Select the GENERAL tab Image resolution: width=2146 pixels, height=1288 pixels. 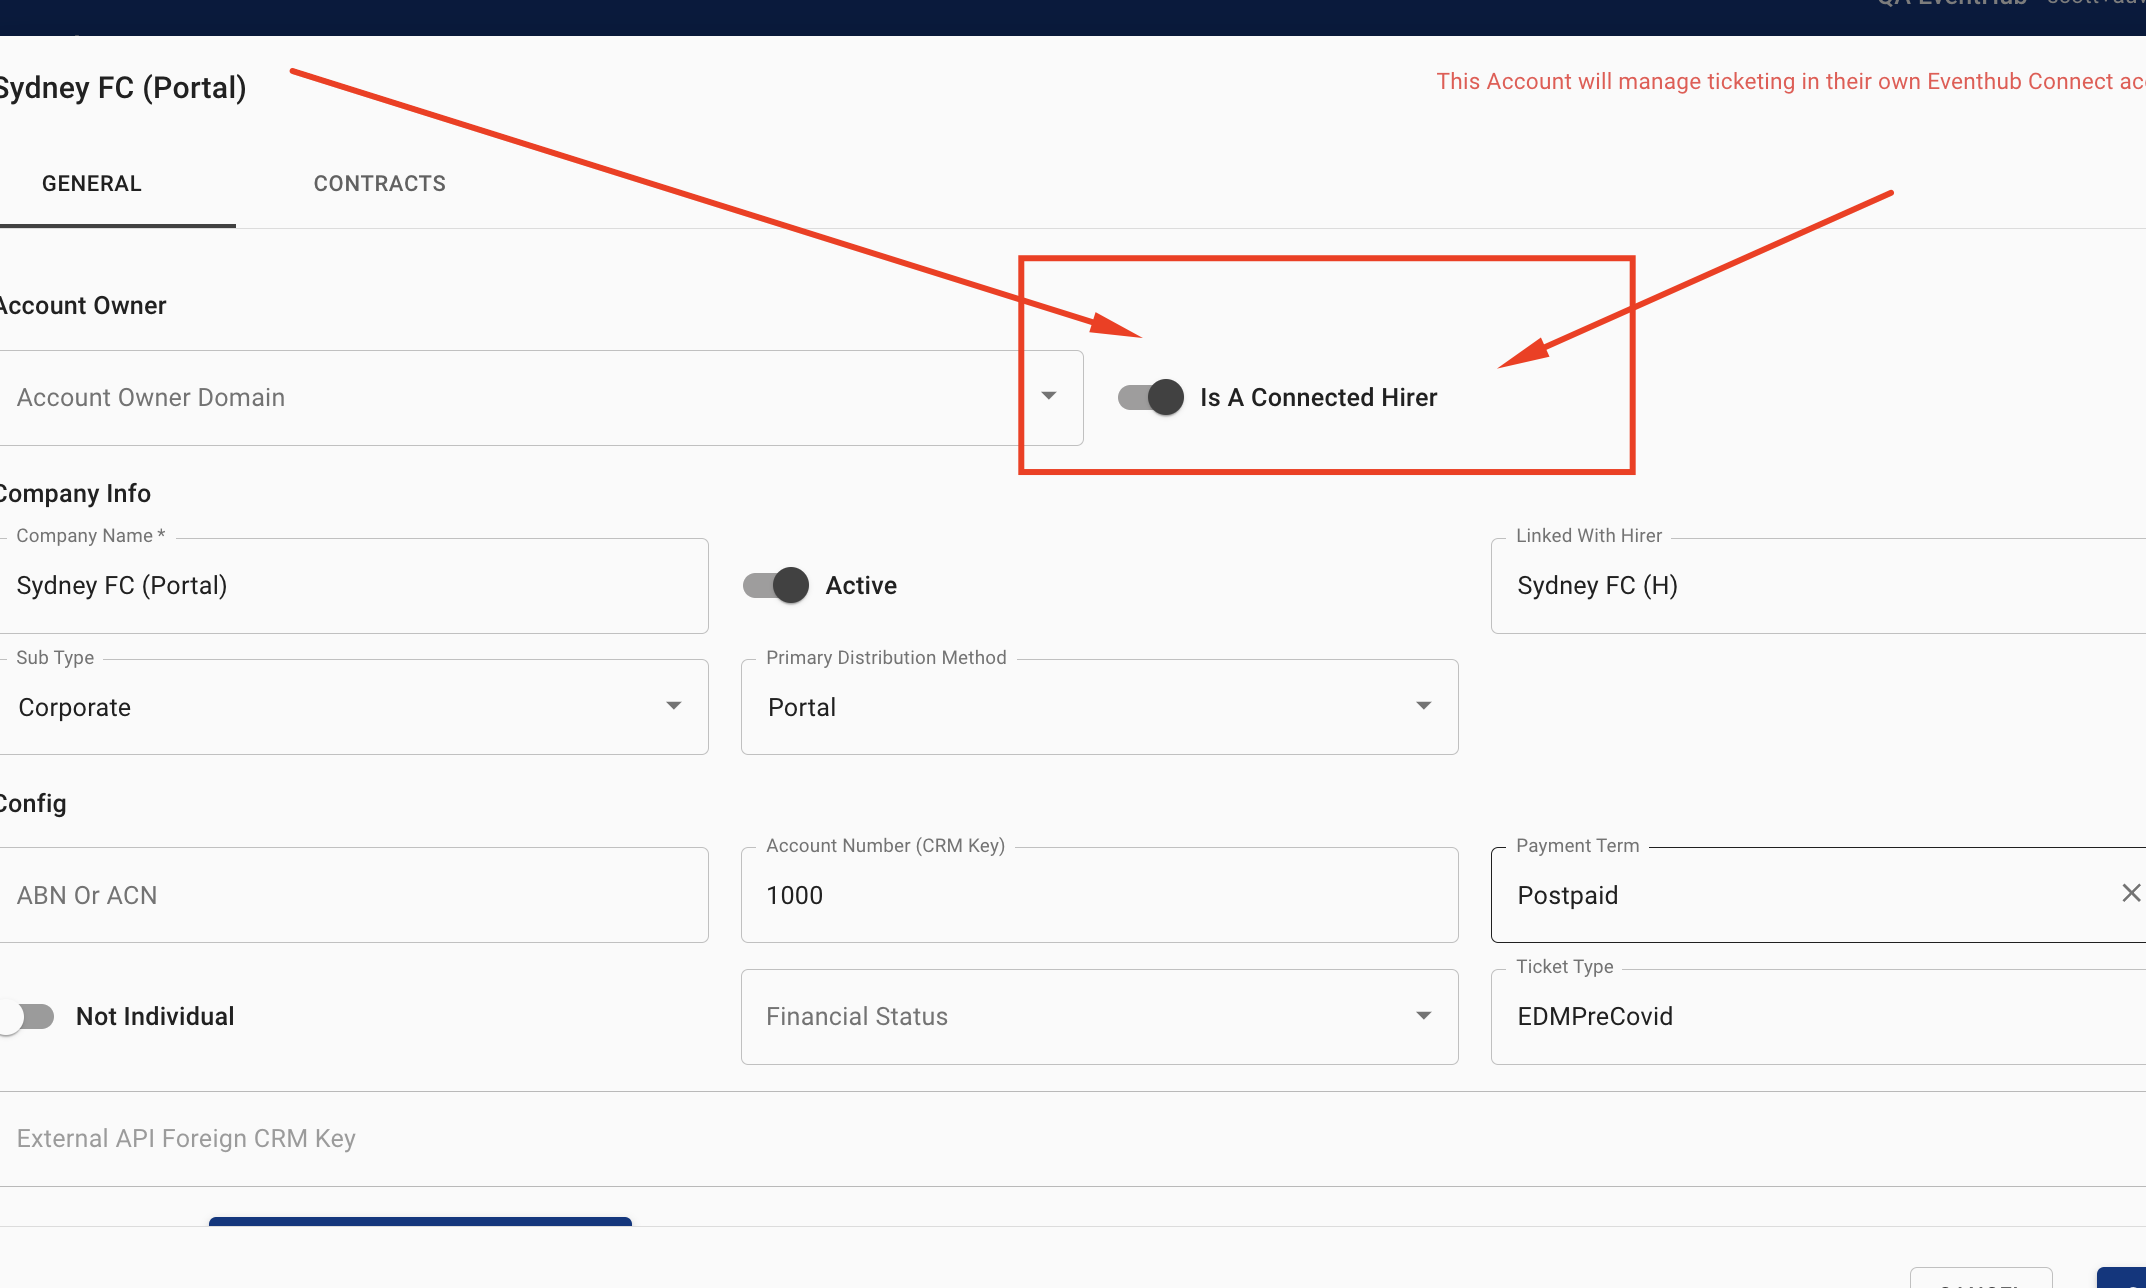(92, 184)
